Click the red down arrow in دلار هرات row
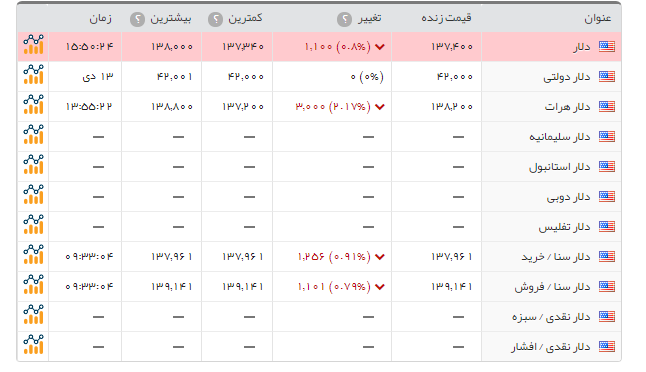The height and width of the screenshot is (372, 646). coord(380,107)
